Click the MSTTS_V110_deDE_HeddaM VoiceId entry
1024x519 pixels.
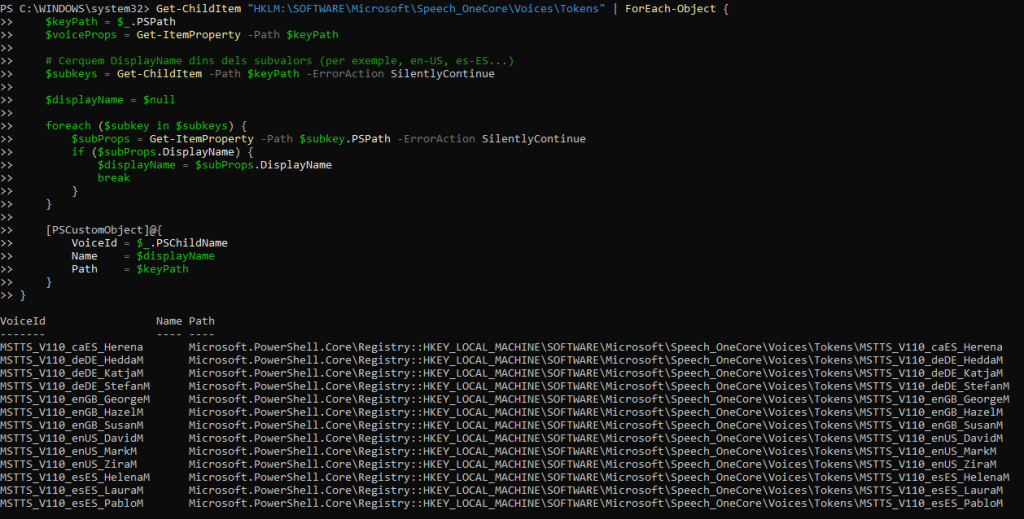click(x=72, y=360)
